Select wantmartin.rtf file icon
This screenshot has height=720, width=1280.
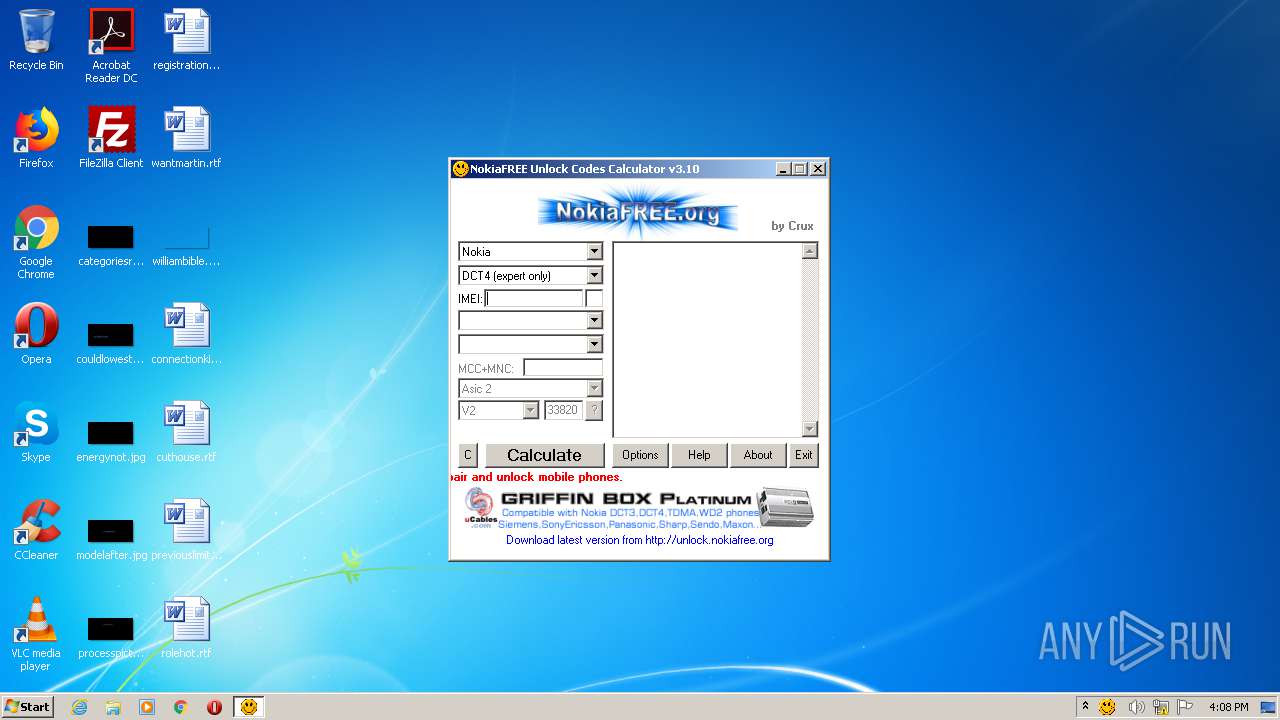187,138
